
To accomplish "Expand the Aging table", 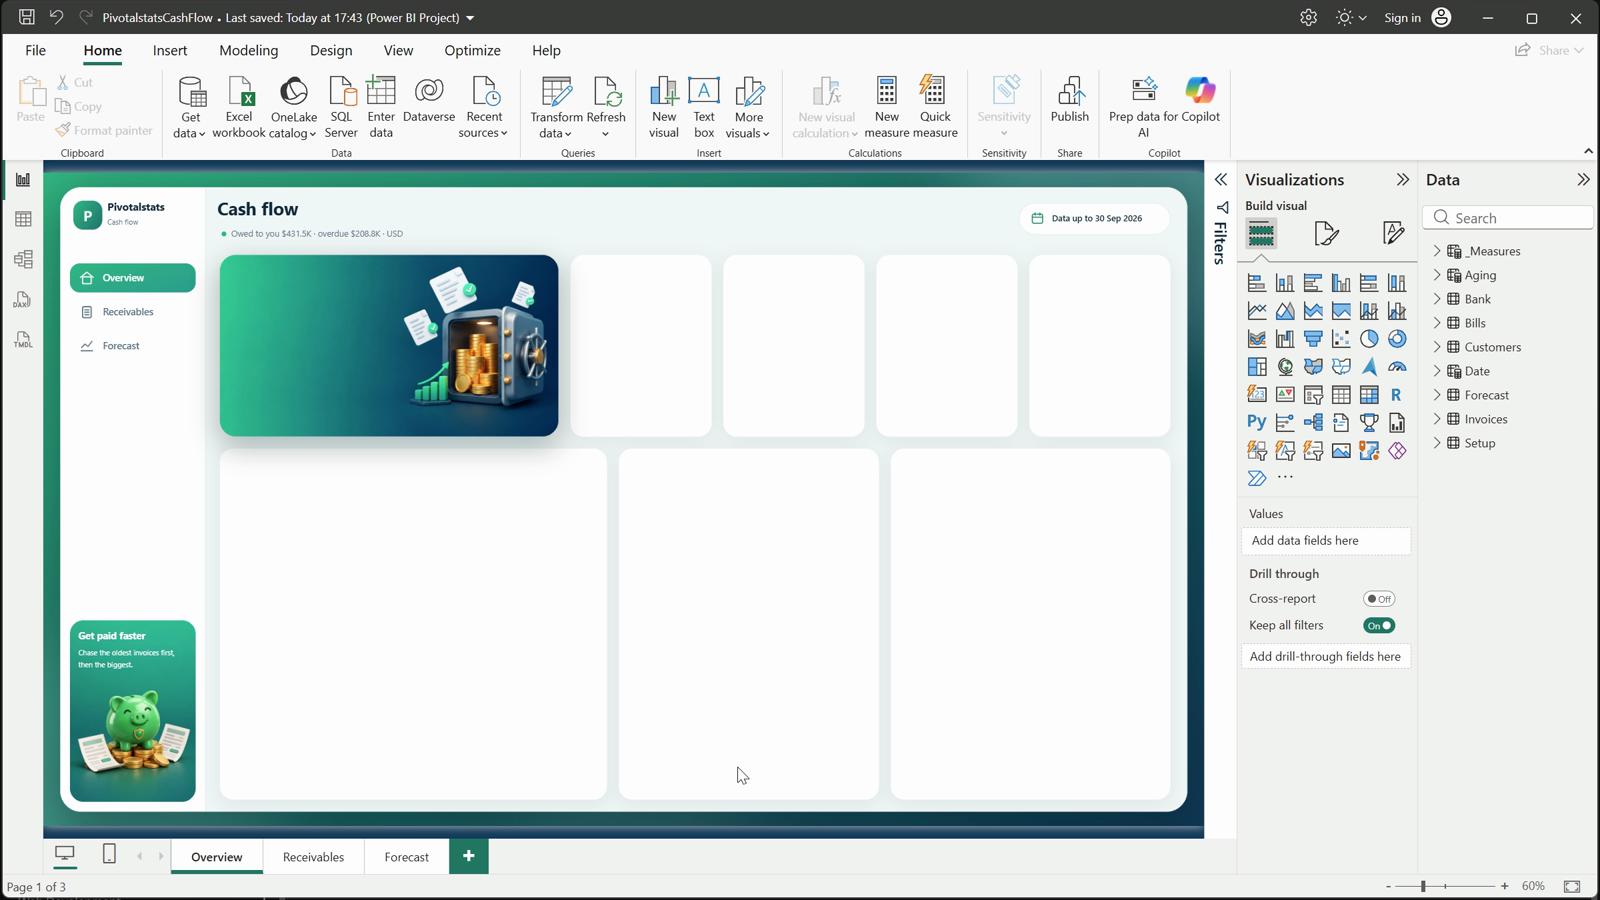I will click(1437, 275).
